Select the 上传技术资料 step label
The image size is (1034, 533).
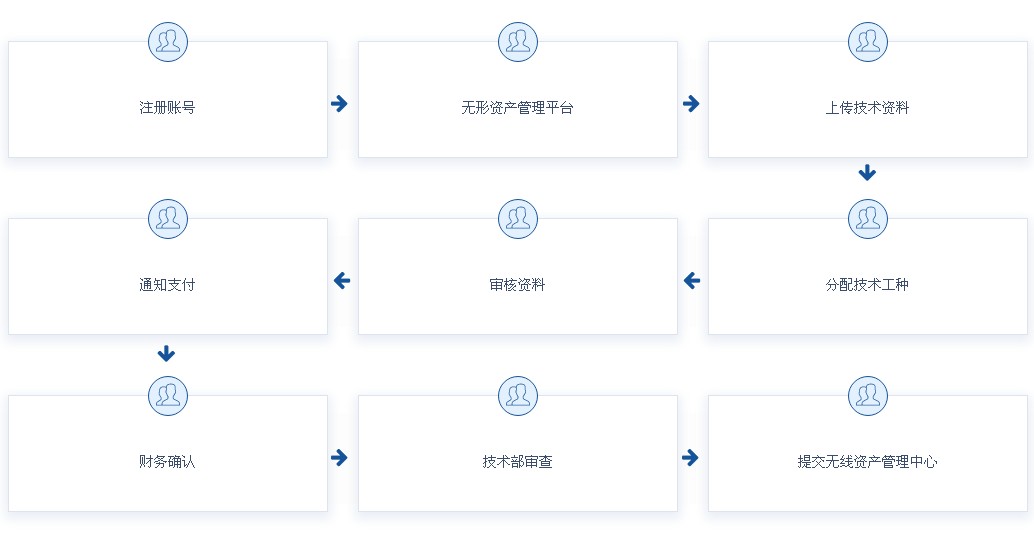click(868, 107)
